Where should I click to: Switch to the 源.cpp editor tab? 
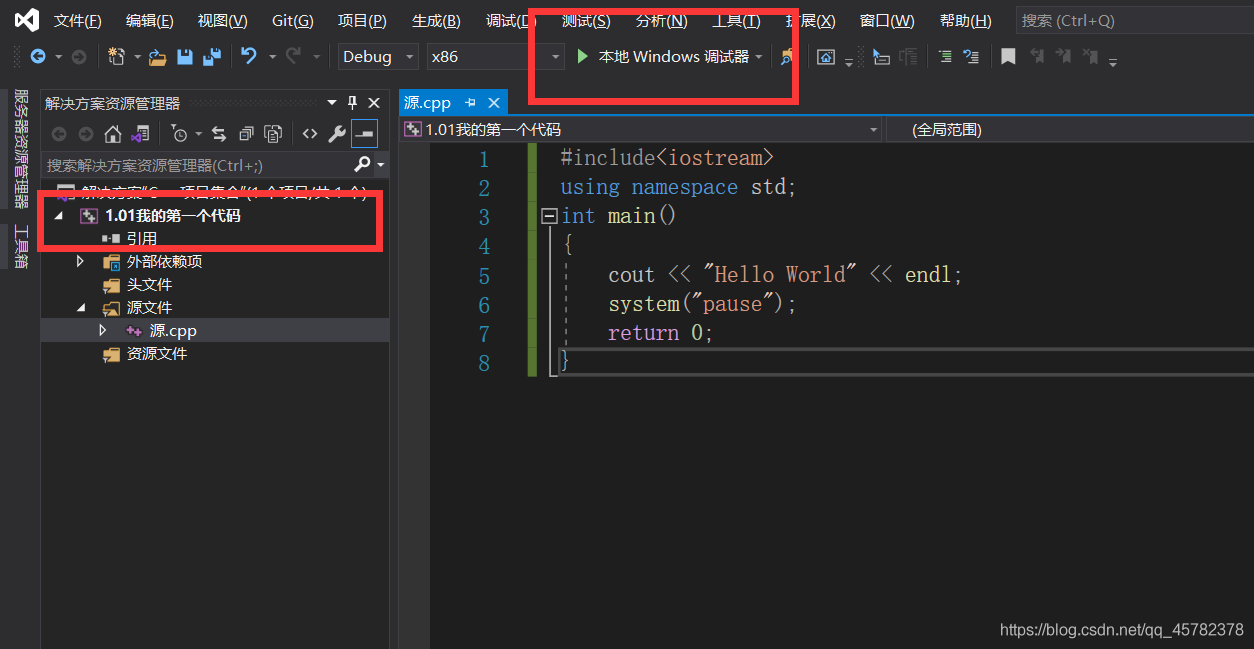click(427, 102)
